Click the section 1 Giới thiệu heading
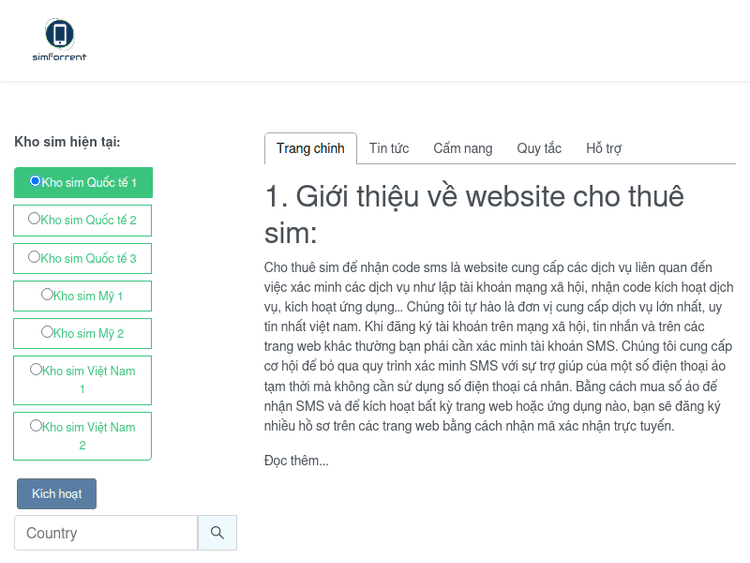Screen dimensions: 750x563 (474, 214)
